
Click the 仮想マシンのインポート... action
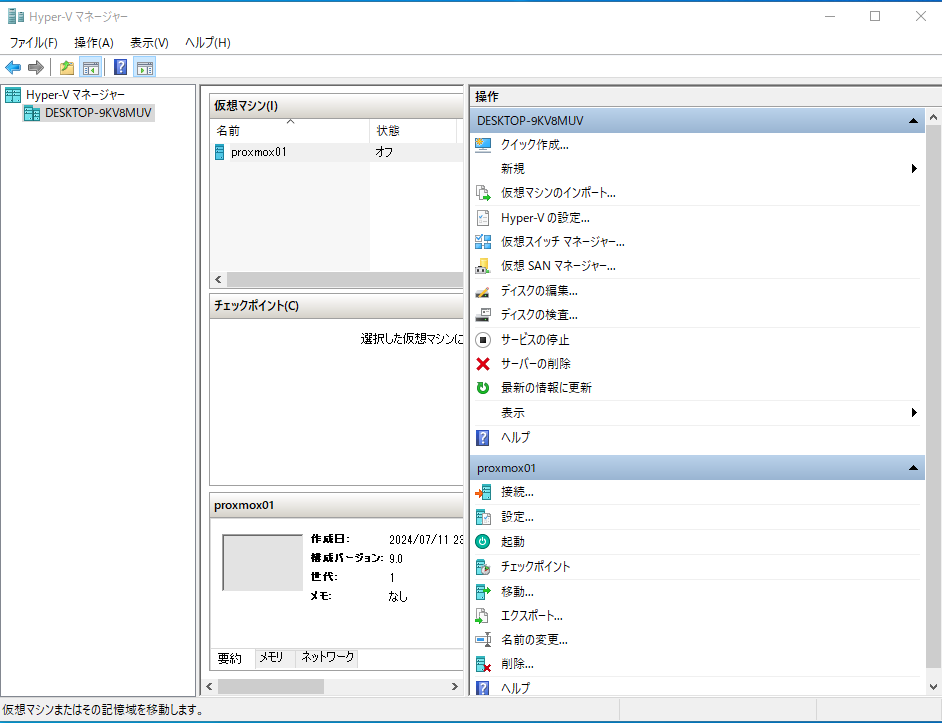(558, 193)
